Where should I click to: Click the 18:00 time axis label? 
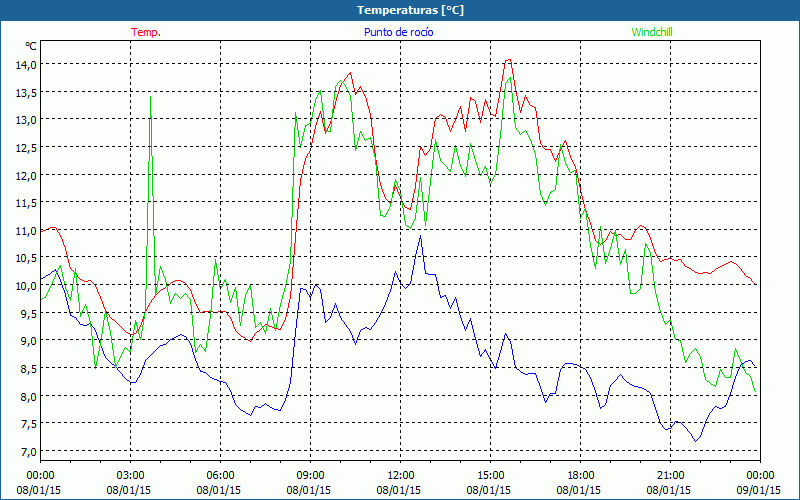click(580, 475)
